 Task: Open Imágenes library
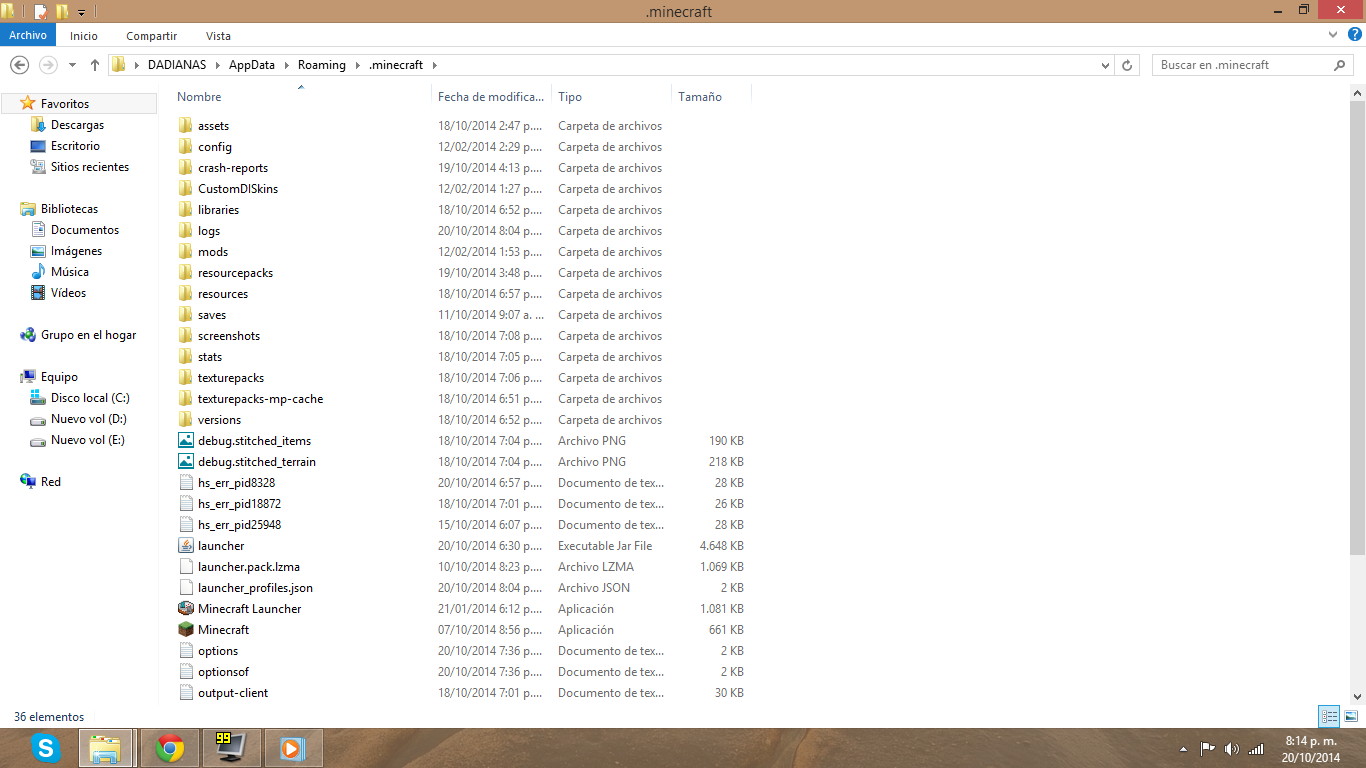76,251
